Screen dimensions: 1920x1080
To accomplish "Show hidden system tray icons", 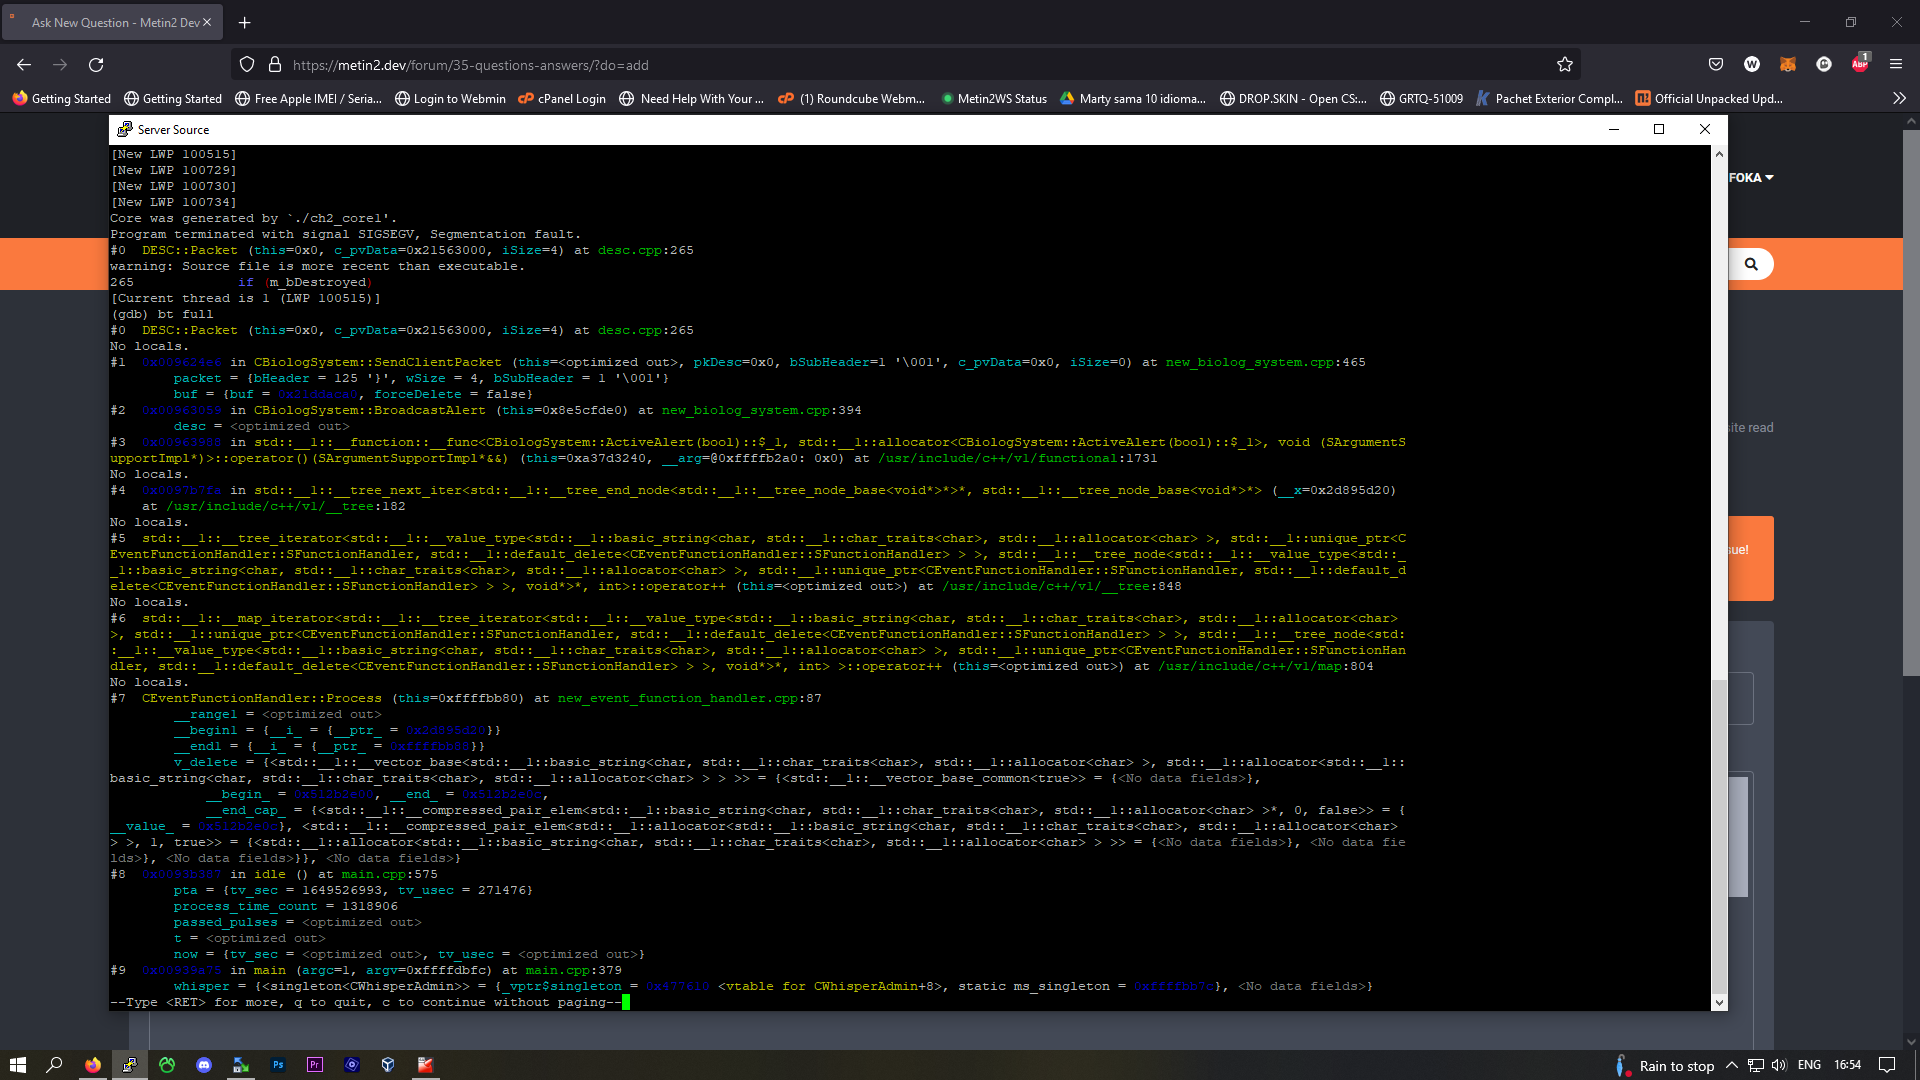I will pos(1732,1065).
